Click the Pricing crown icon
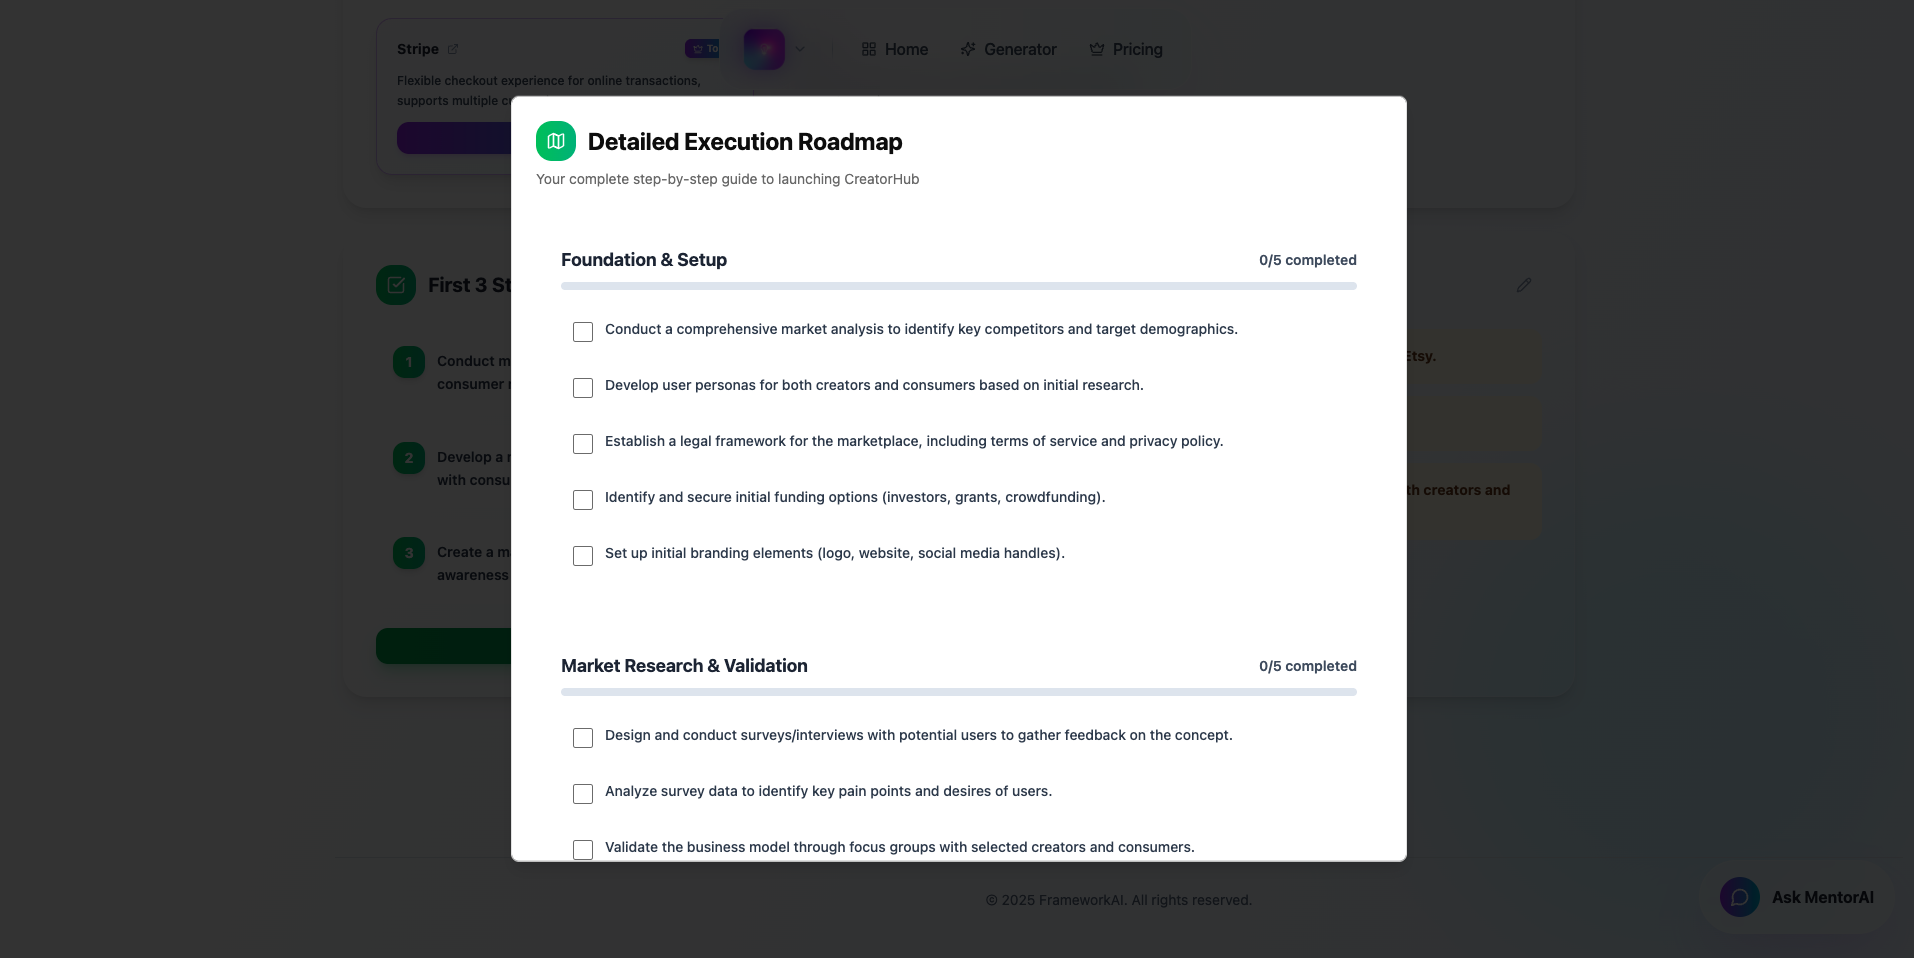The height and width of the screenshot is (958, 1914). (x=1097, y=49)
